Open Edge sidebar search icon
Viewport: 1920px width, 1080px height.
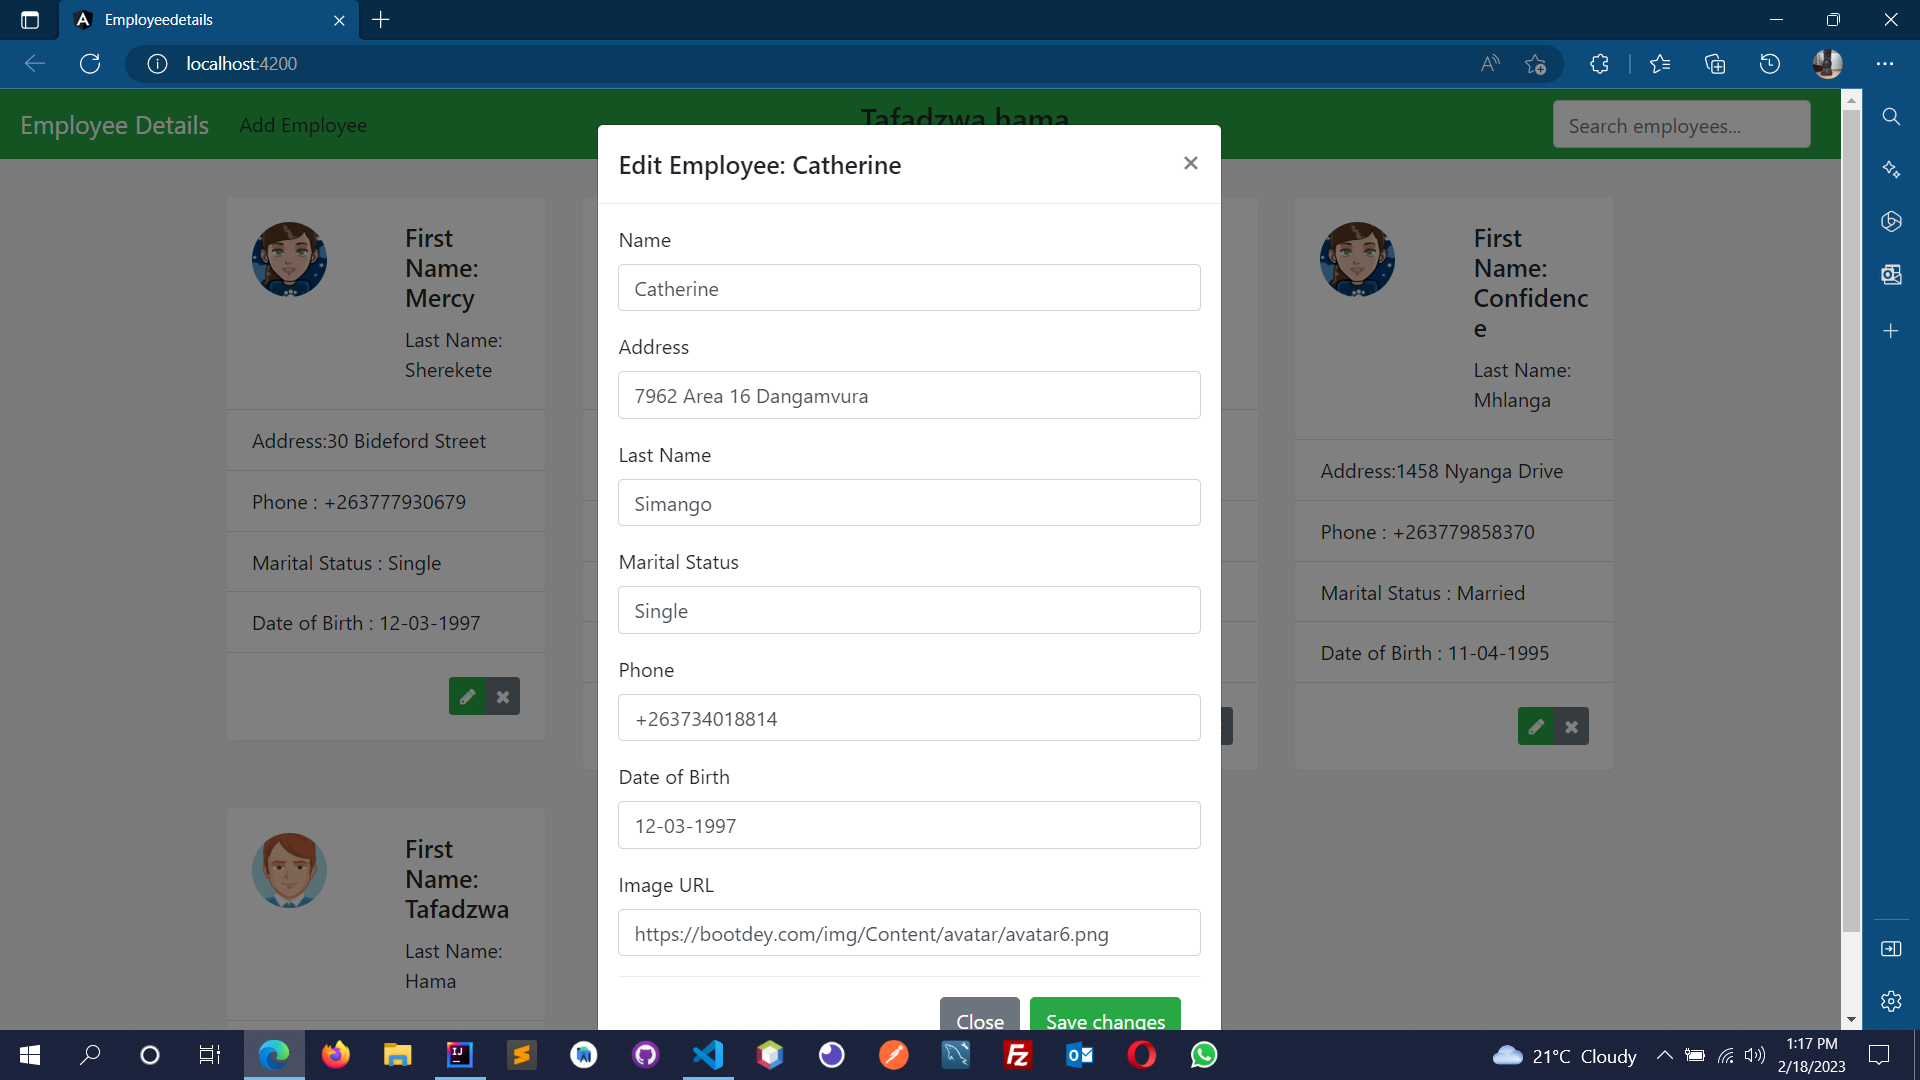click(x=1891, y=117)
